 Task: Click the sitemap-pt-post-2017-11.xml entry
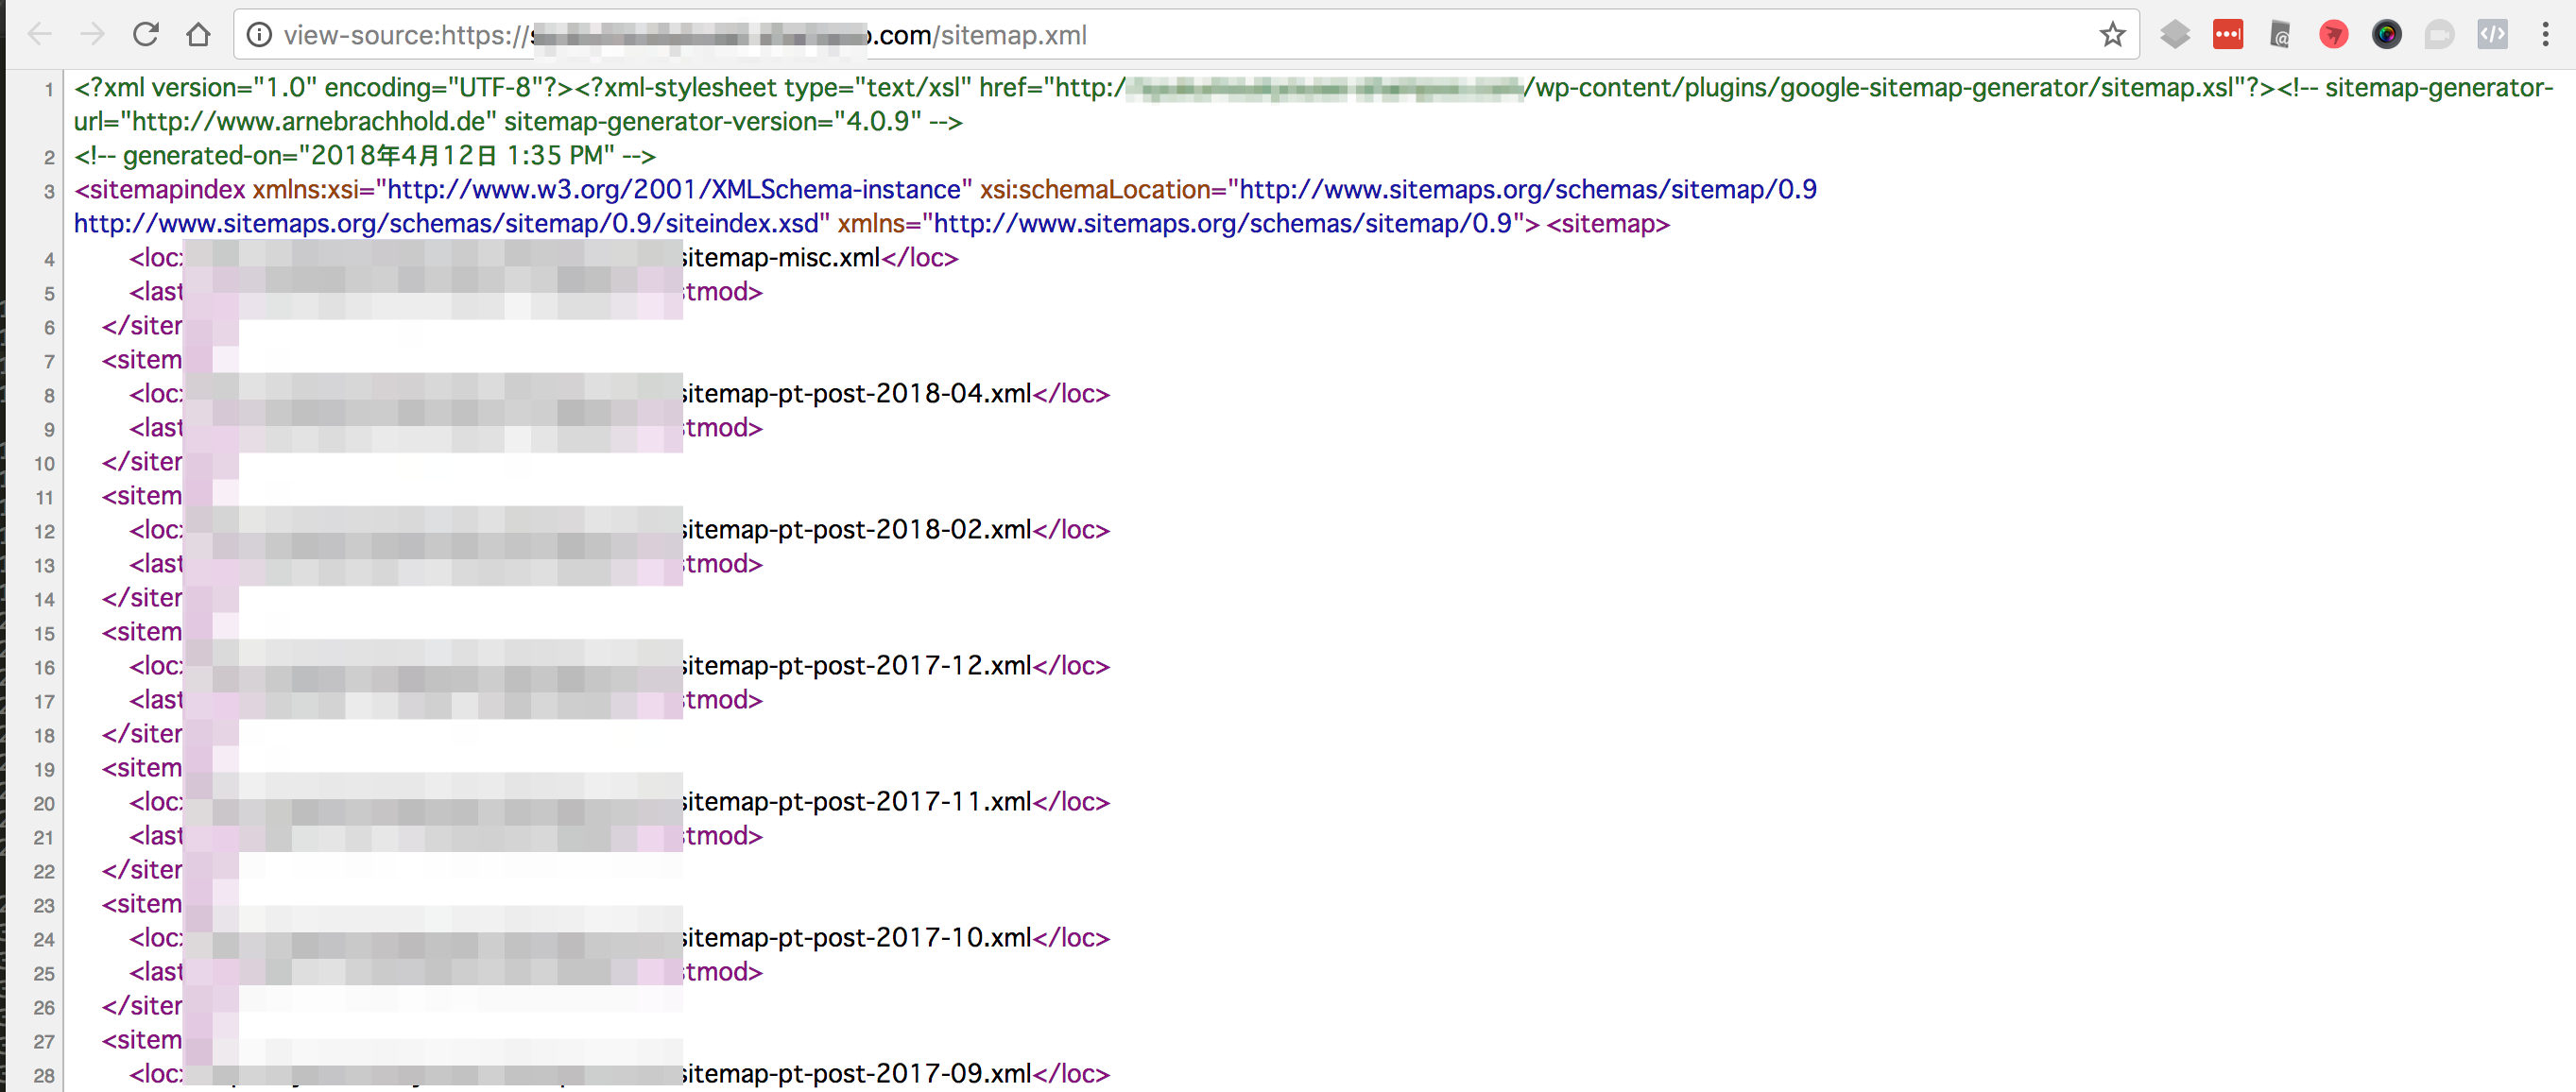point(856,802)
